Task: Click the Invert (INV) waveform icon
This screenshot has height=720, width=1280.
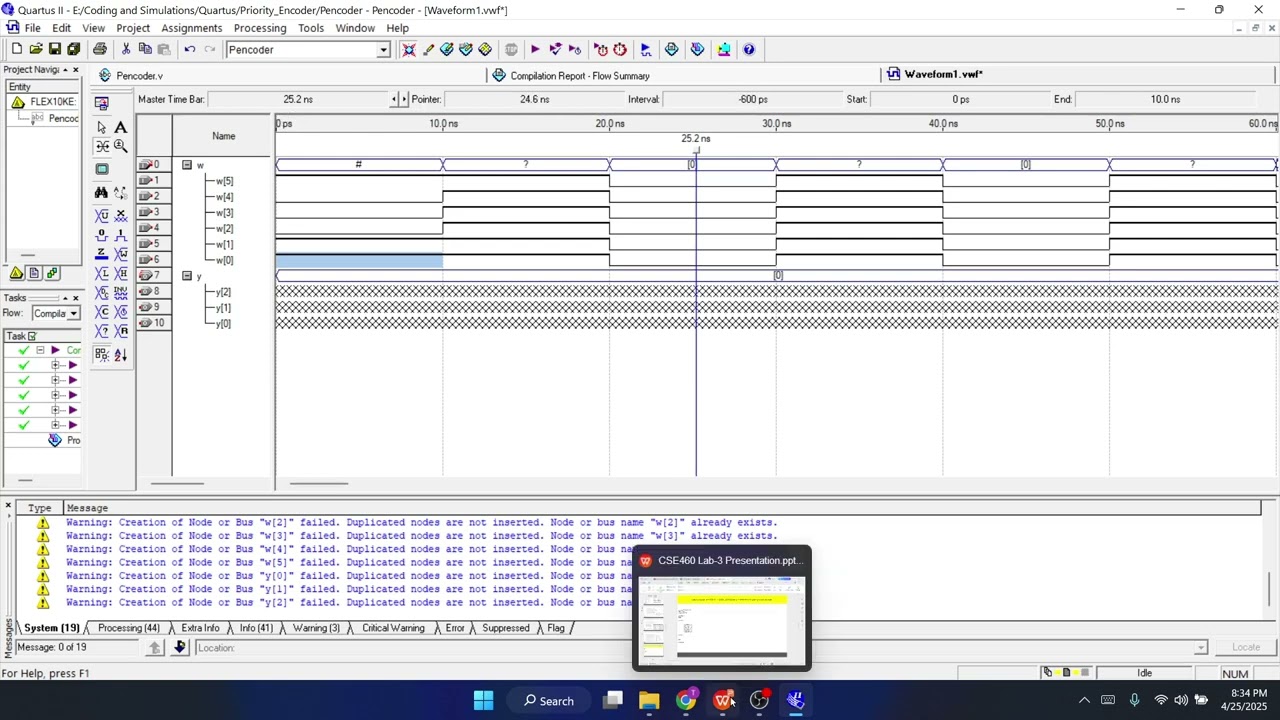Action: (x=120, y=292)
